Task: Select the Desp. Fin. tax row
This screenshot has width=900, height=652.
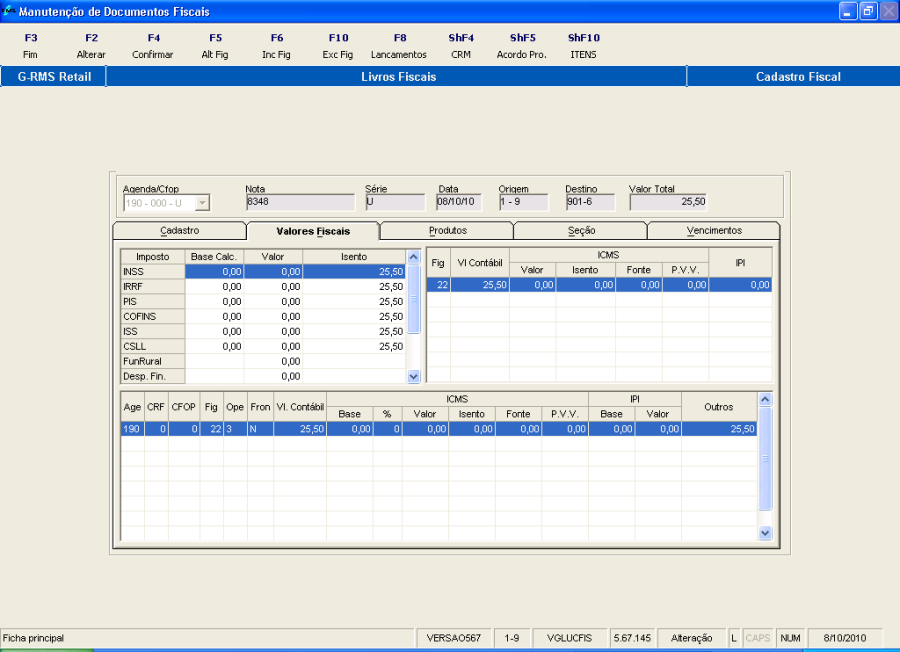Action: (263, 376)
